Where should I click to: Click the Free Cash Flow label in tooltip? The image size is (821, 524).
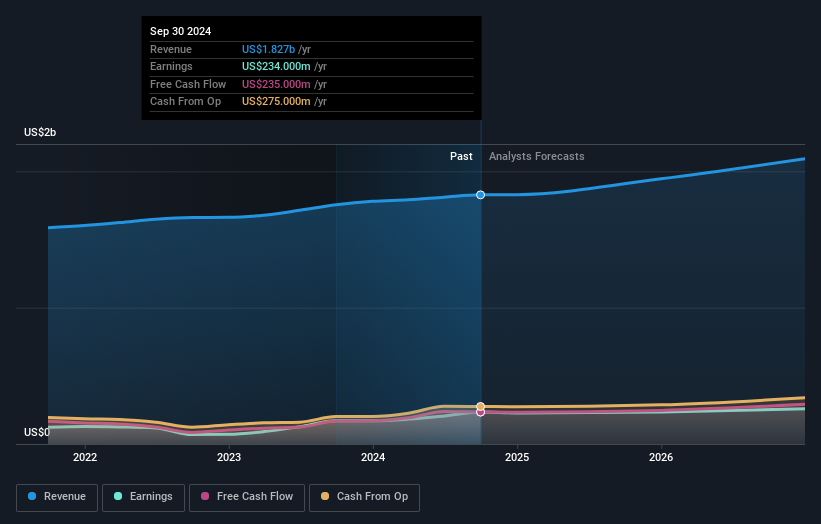tap(188, 84)
